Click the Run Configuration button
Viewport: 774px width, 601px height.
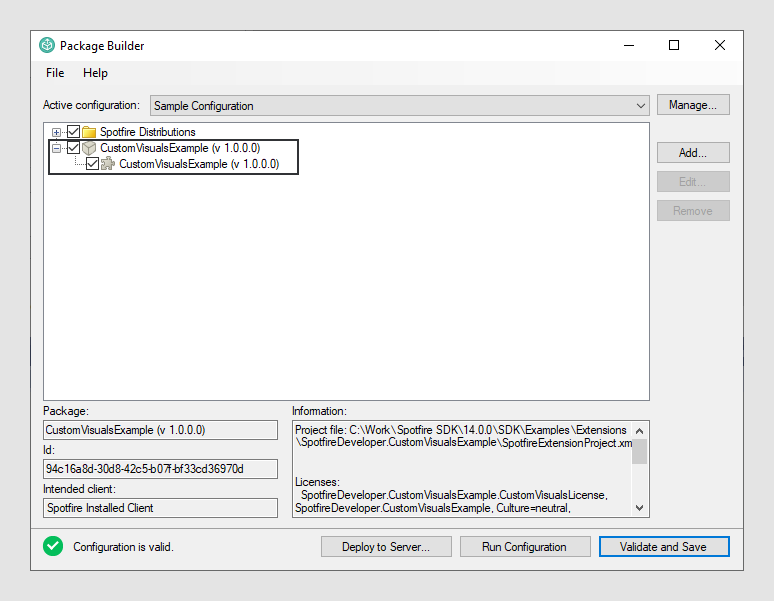pyautogui.click(x=525, y=547)
